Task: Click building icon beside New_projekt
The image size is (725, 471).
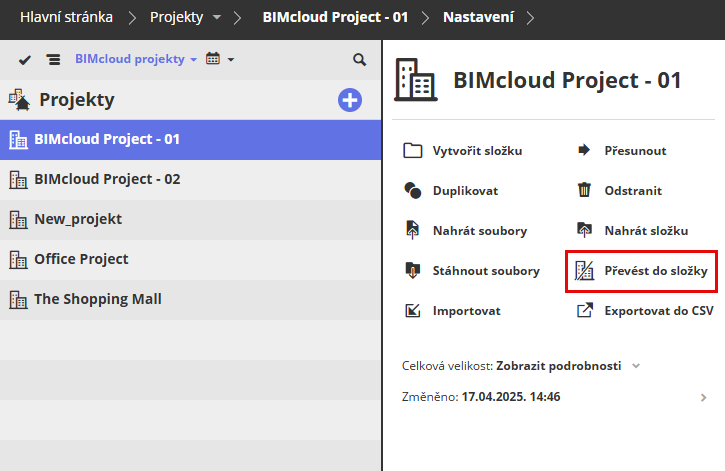Action: click(18, 220)
